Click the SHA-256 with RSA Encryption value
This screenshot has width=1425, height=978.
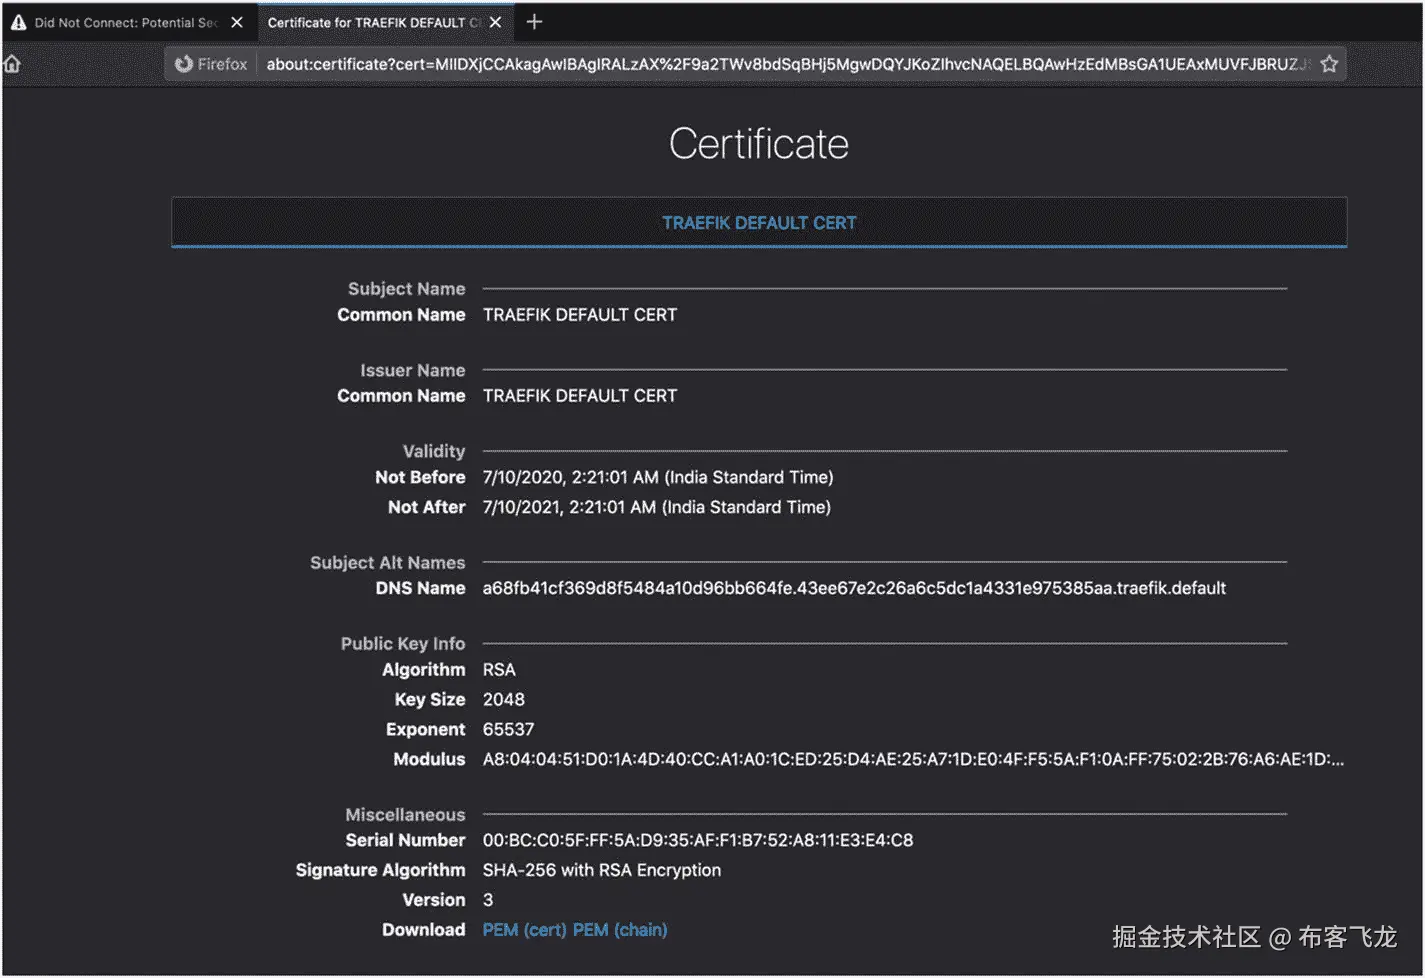click(x=602, y=871)
